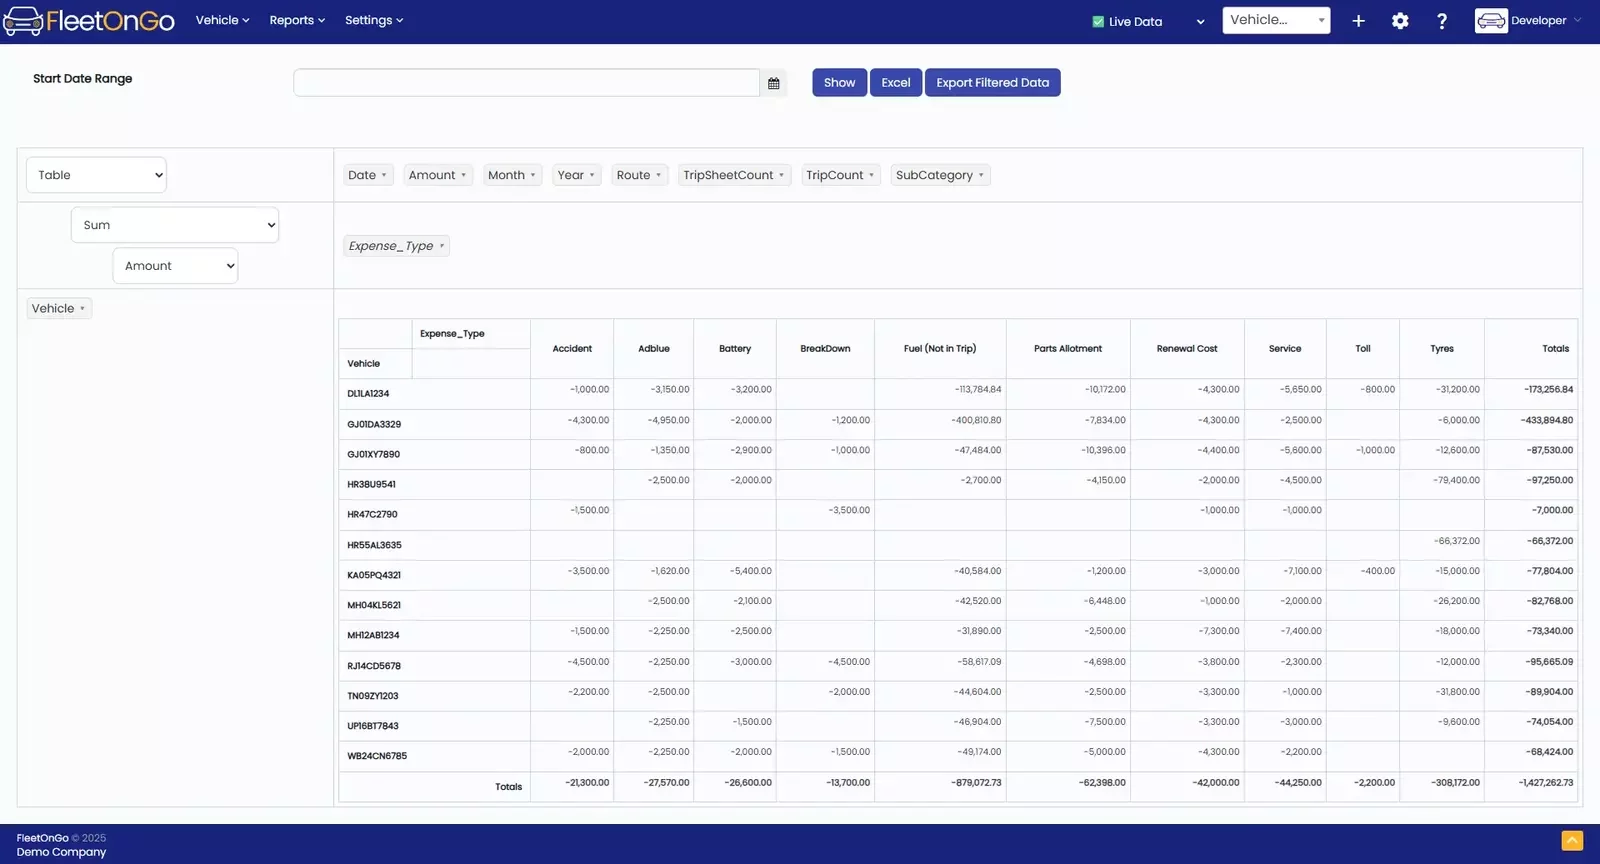Screen dimensions: 1600x864
Task: Open the Table renderer dropdown
Action: 96,175
